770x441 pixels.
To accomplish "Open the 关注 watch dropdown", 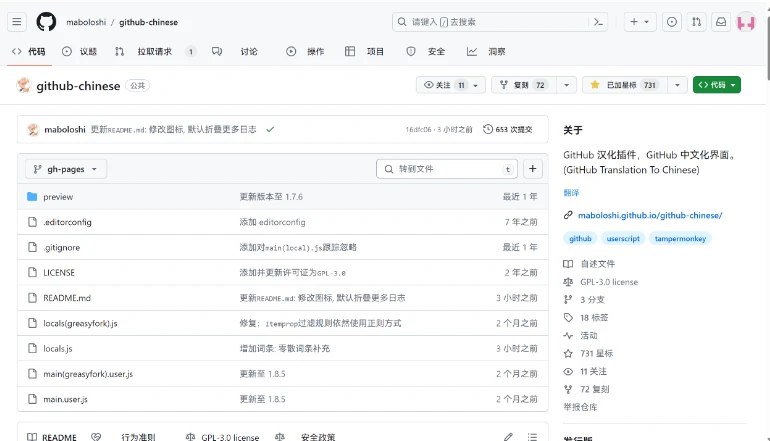I will coord(451,85).
